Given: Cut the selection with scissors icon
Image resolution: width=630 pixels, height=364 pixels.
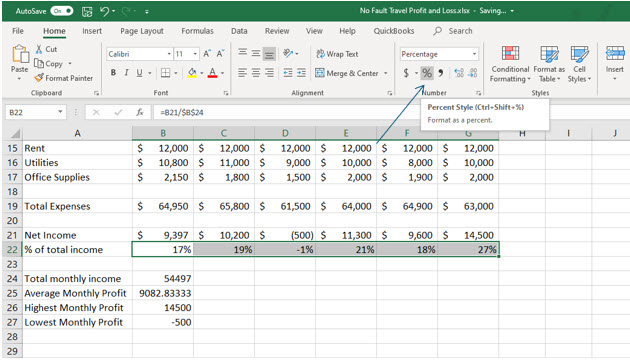Looking at the screenshot, I should (39, 49).
